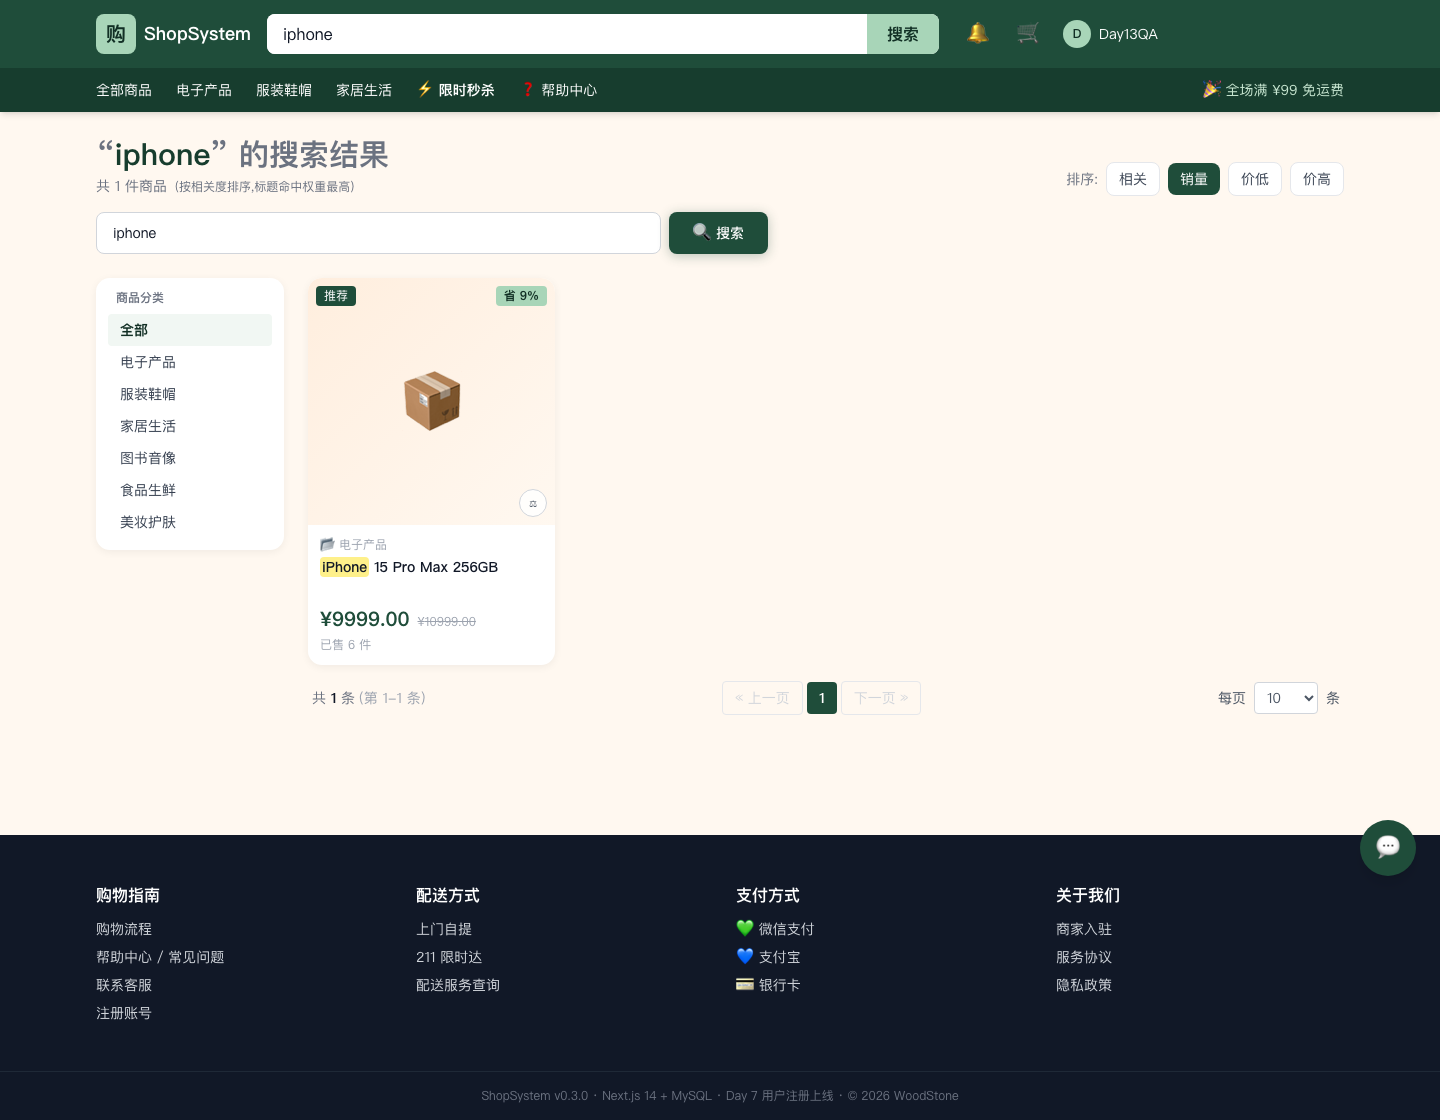Open 注册账号 footer link
1440x1120 pixels.
point(124,1013)
